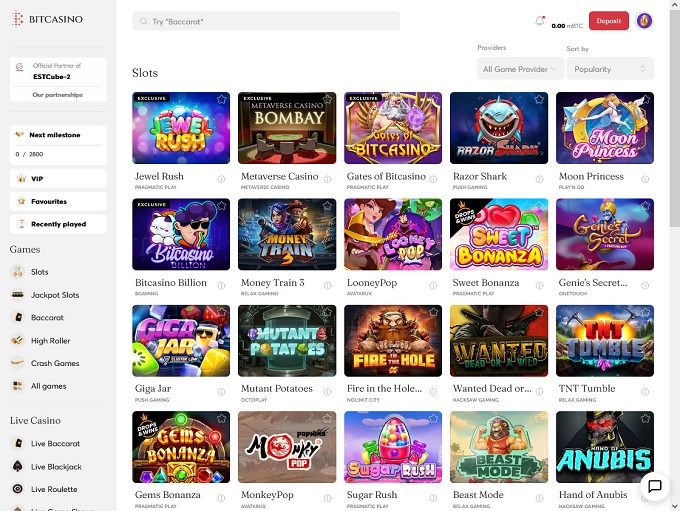Open the live chat bubble icon

click(x=655, y=487)
